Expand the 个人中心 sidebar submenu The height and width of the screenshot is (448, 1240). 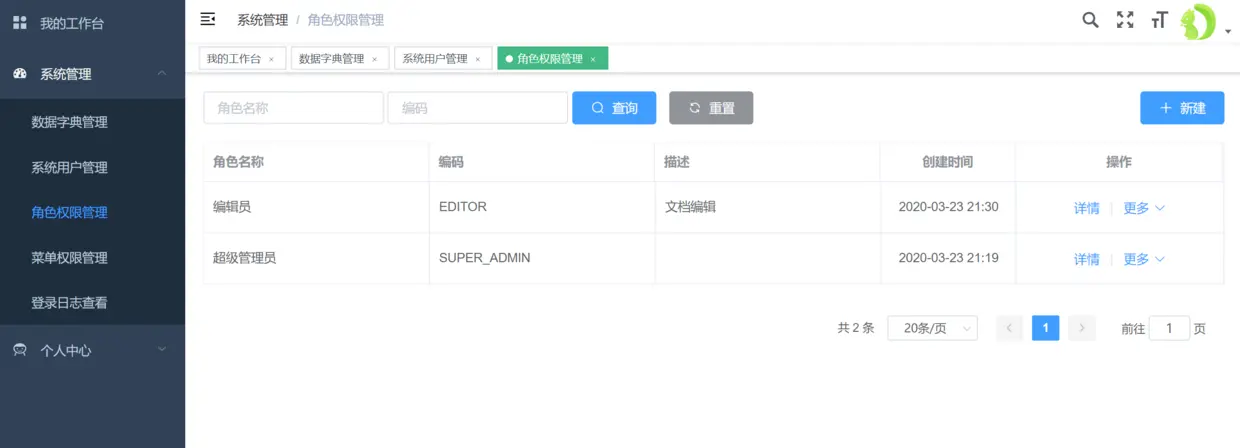coord(92,350)
